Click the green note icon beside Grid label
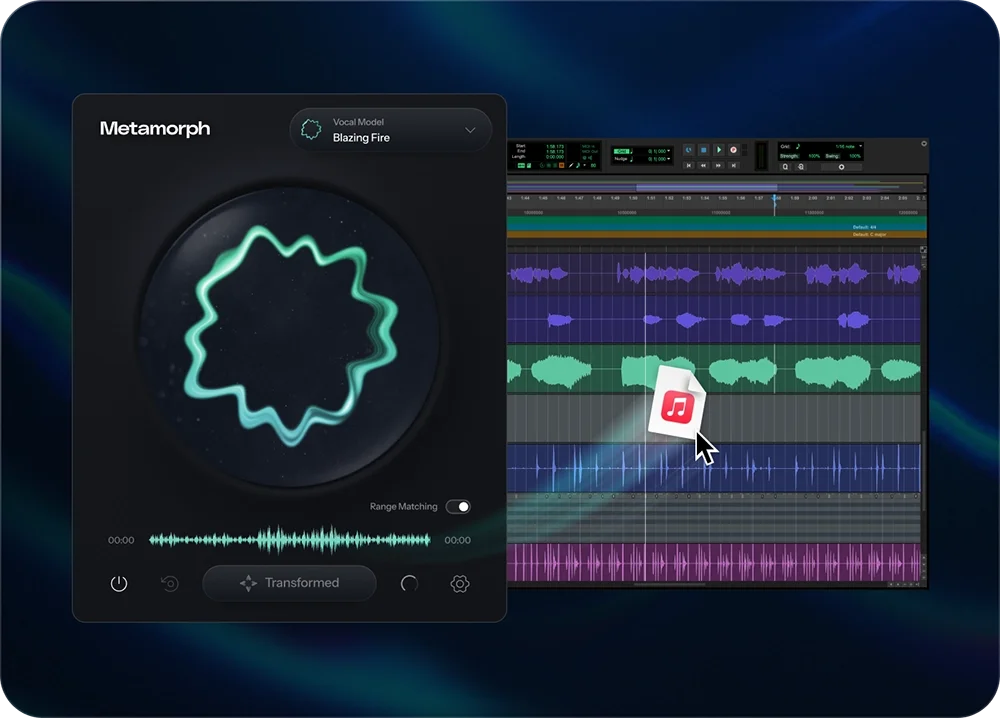1000x718 pixels. 798,147
